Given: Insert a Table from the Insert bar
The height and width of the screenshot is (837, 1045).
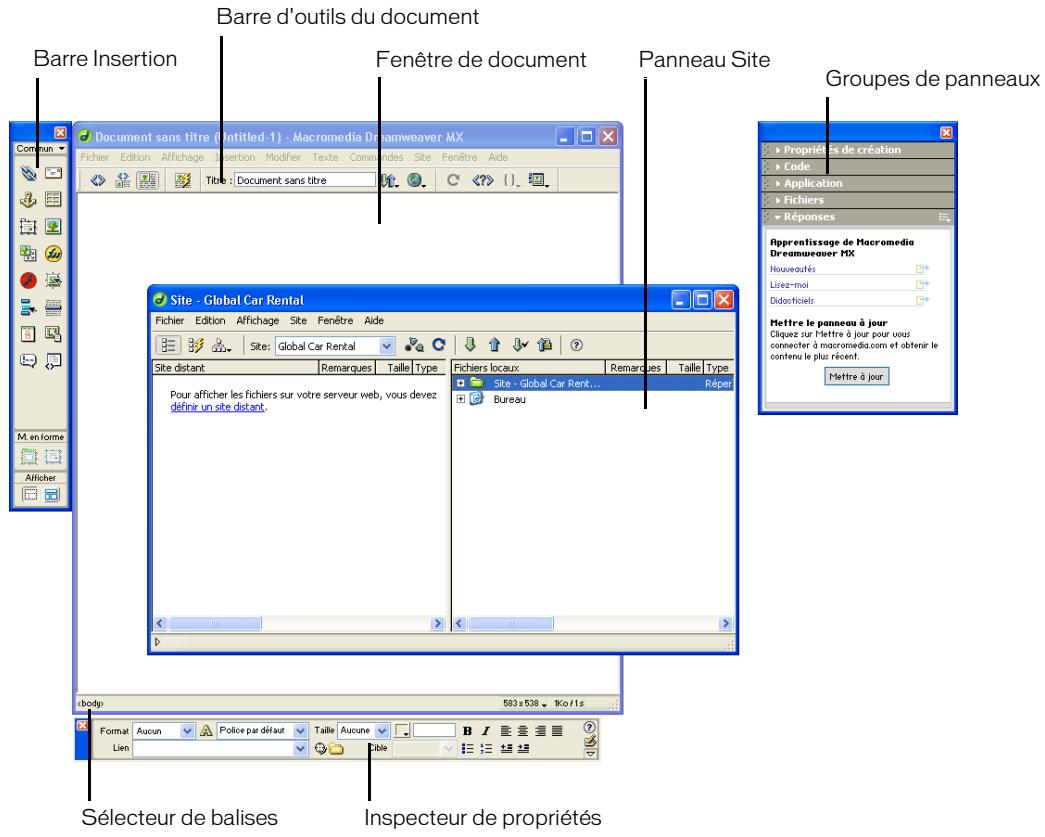Looking at the screenshot, I should pos(53,199).
